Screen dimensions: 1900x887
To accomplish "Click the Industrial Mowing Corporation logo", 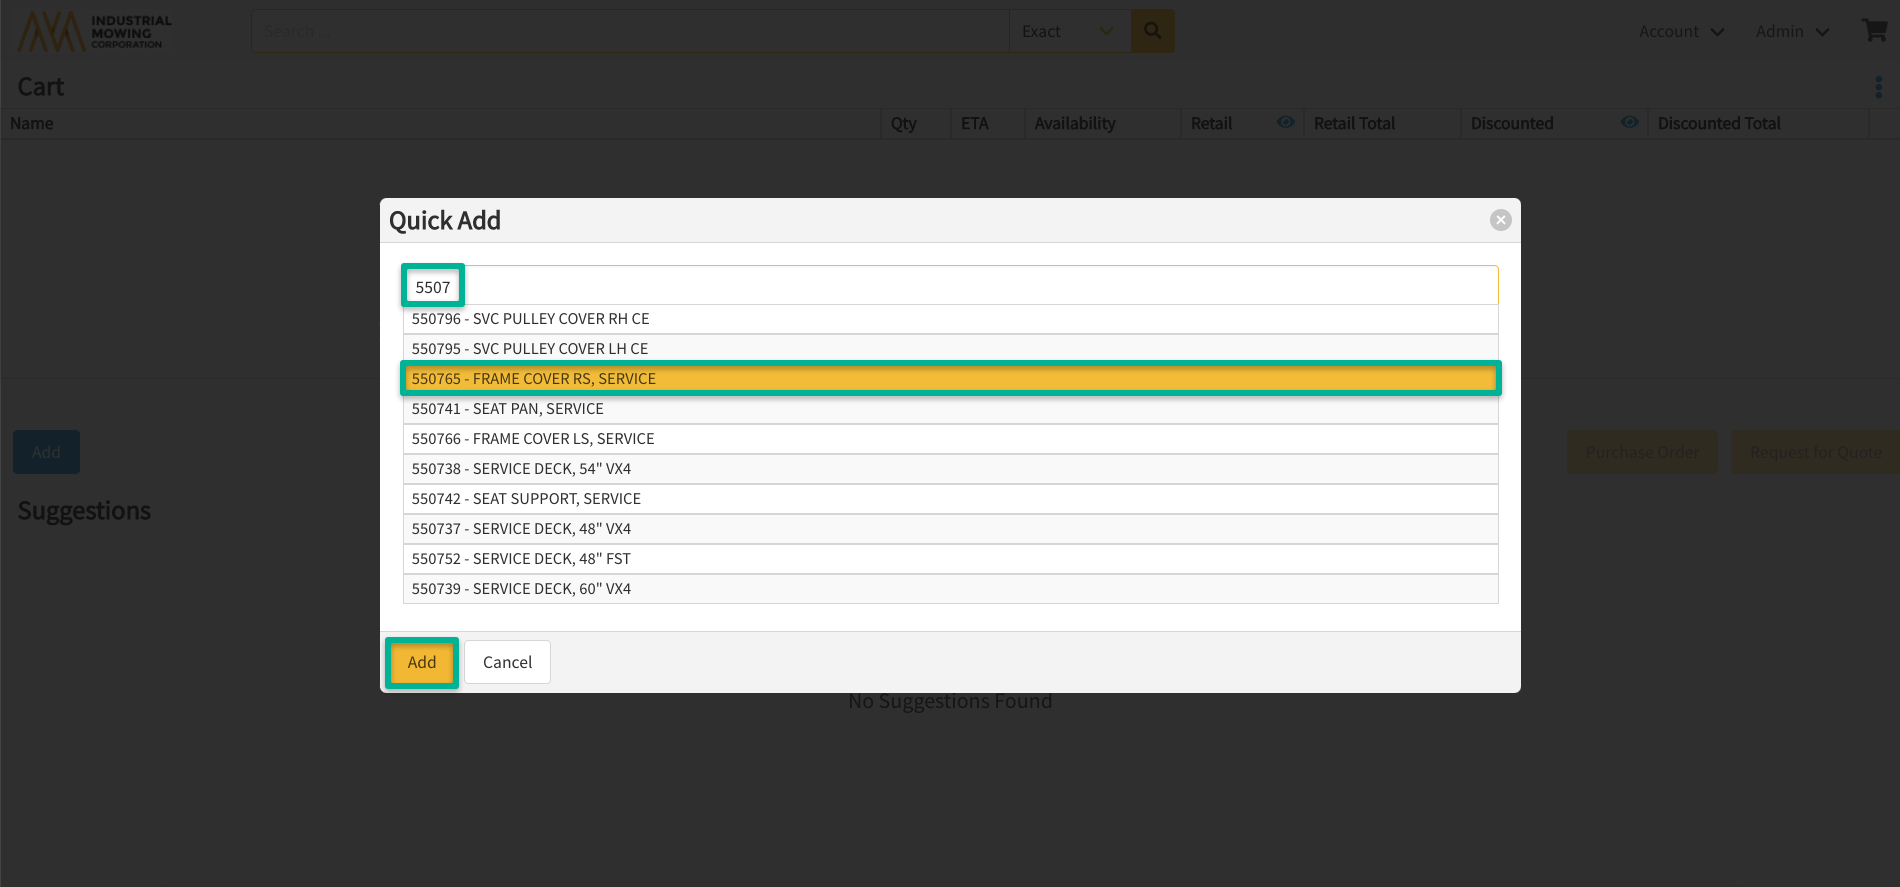I will click(x=95, y=32).
